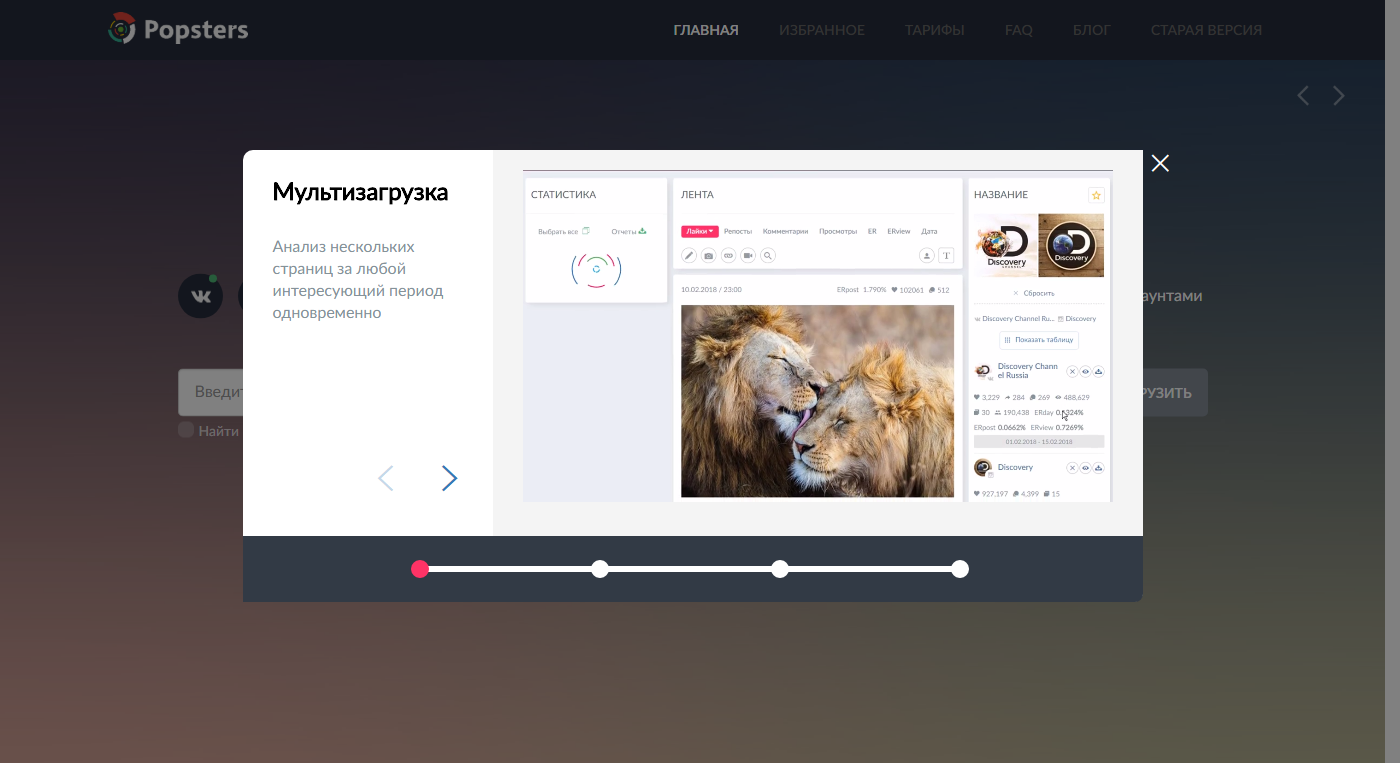The height and width of the screenshot is (763, 1400).
Task: Click the partly hidden ЗАГРУЗИТЬ button
Action: [1175, 393]
